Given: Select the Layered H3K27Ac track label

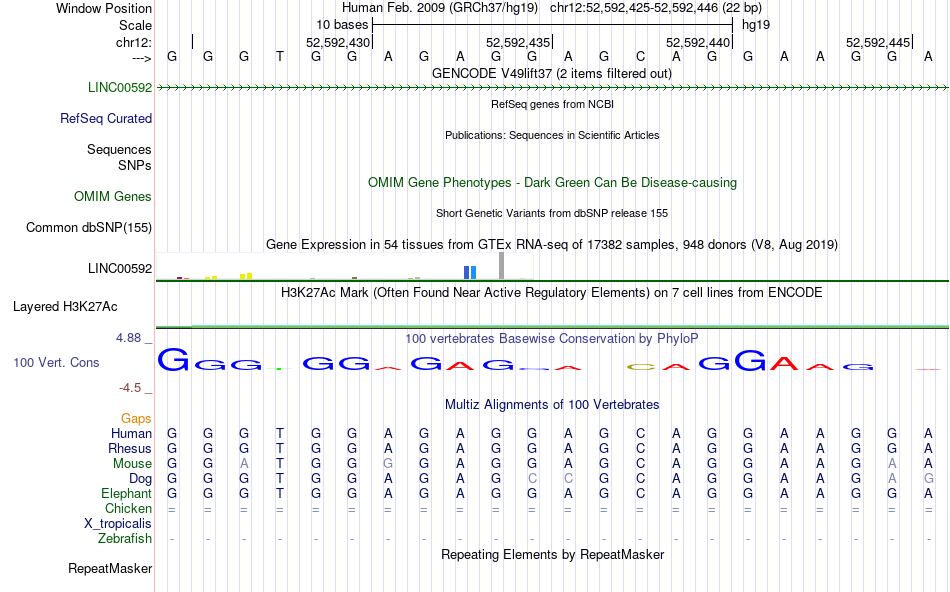Looking at the screenshot, I should point(65,307).
